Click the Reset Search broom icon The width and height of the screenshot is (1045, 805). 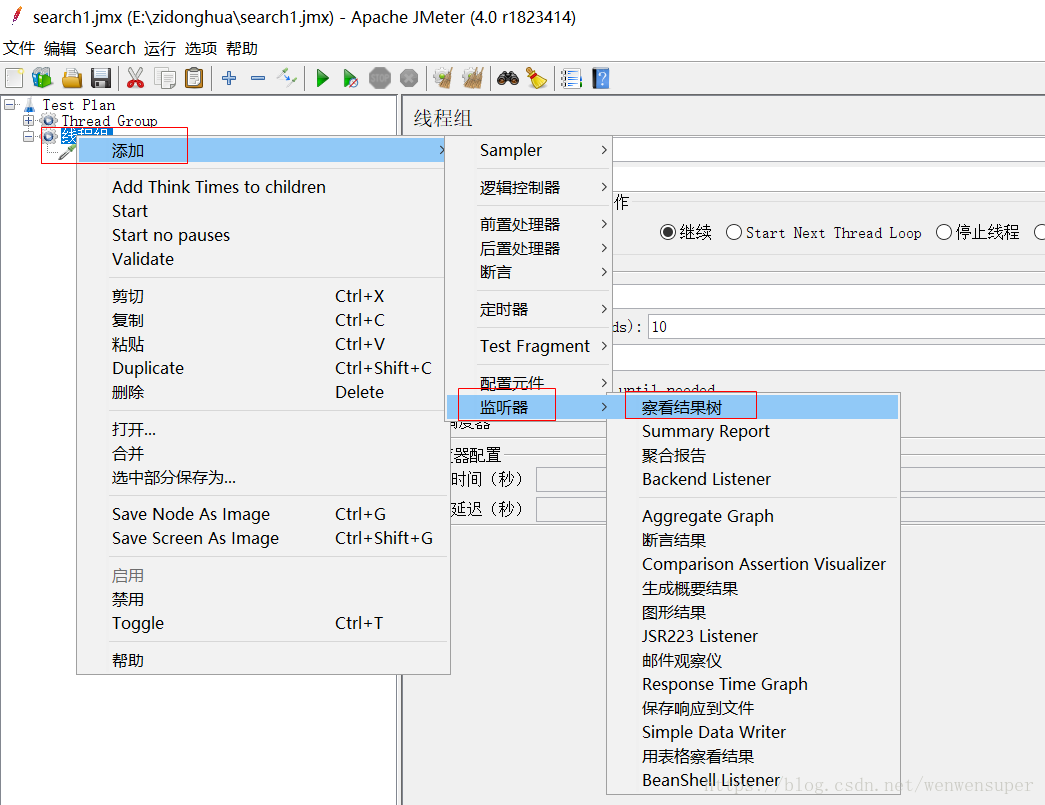pos(536,78)
